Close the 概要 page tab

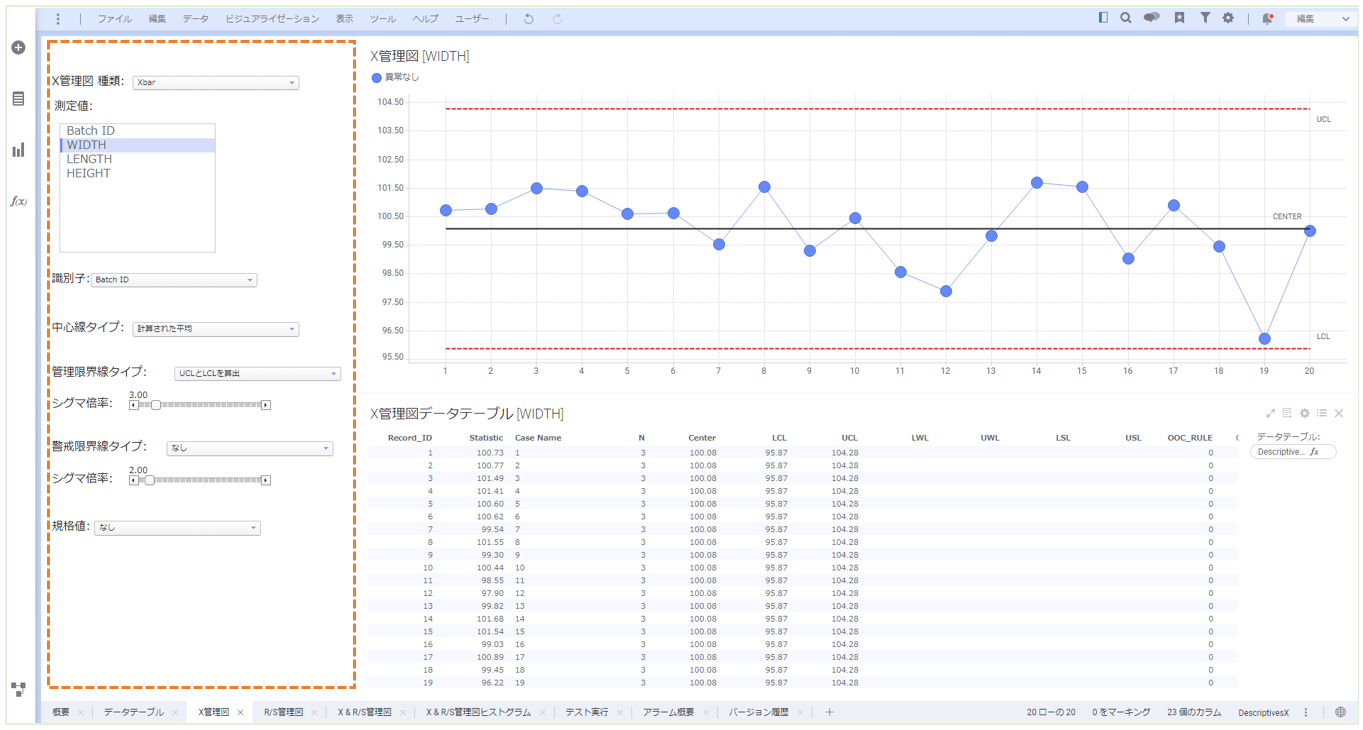80,713
